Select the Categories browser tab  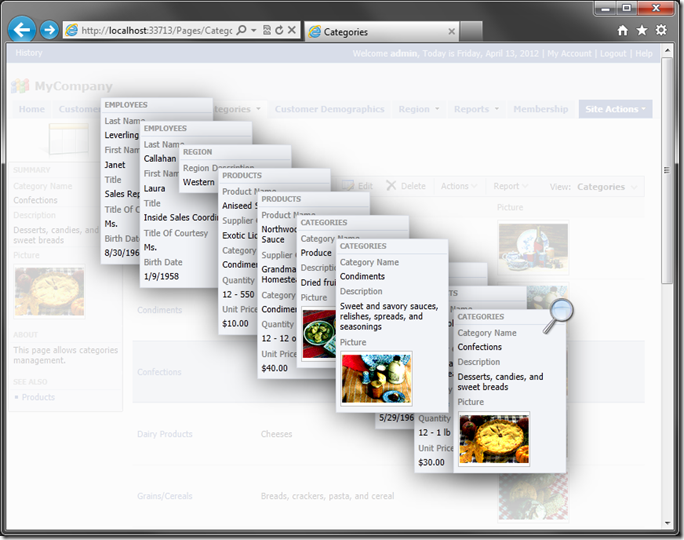coord(382,31)
